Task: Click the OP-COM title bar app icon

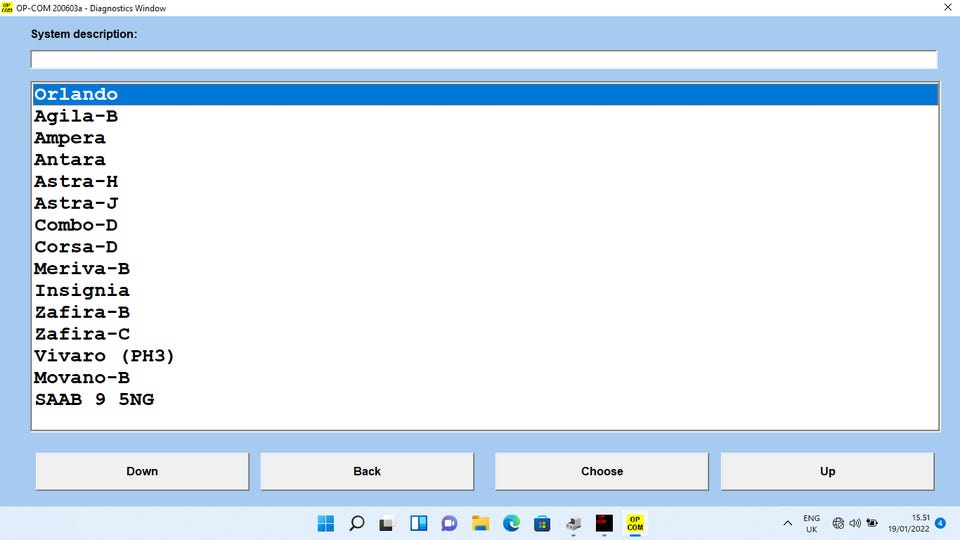Action: click(7, 7)
